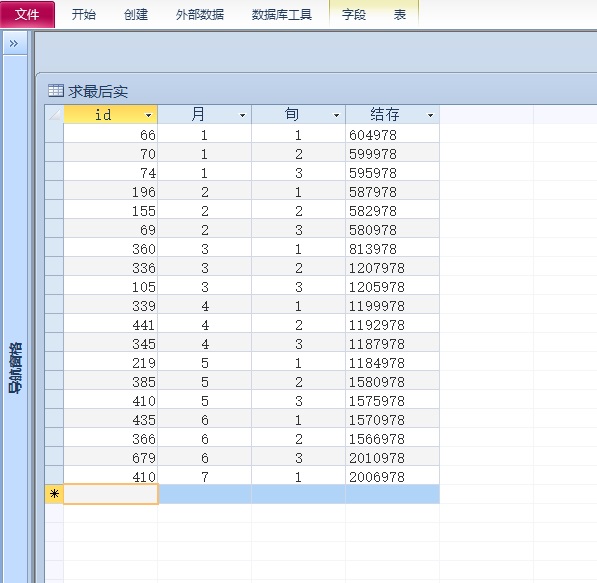Select the 表 contextual tab
Viewport: 597px width, 583px height.
pyautogui.click(x=400, y=14)
